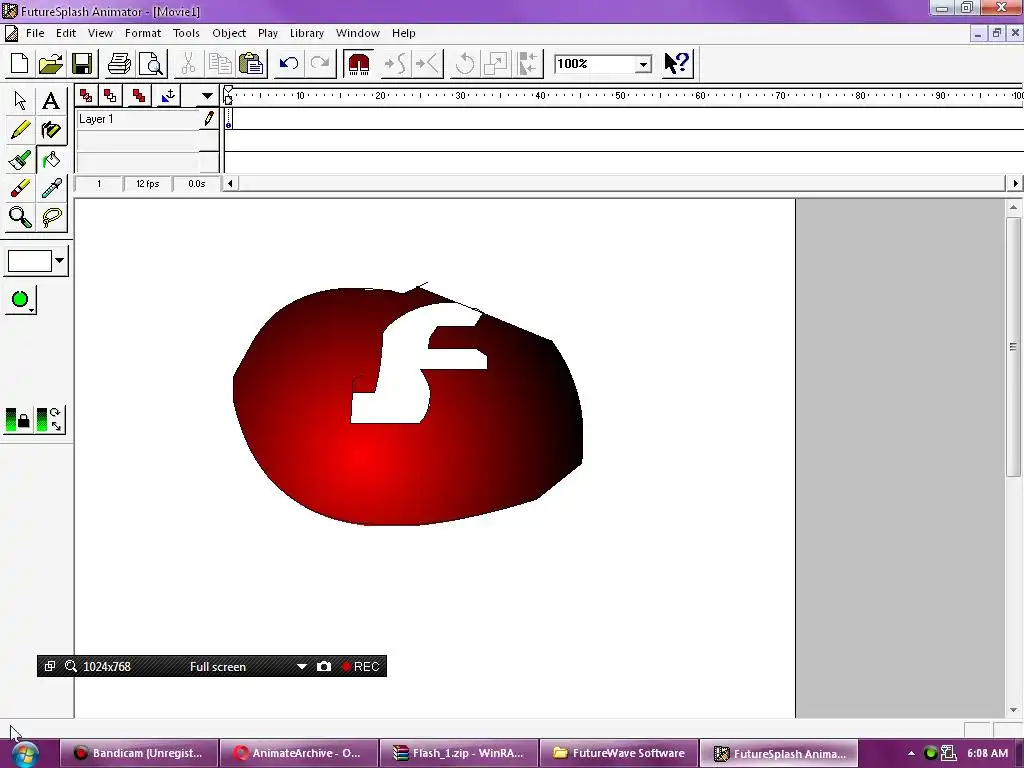Open the Tools menu

(x=186, y=33)
